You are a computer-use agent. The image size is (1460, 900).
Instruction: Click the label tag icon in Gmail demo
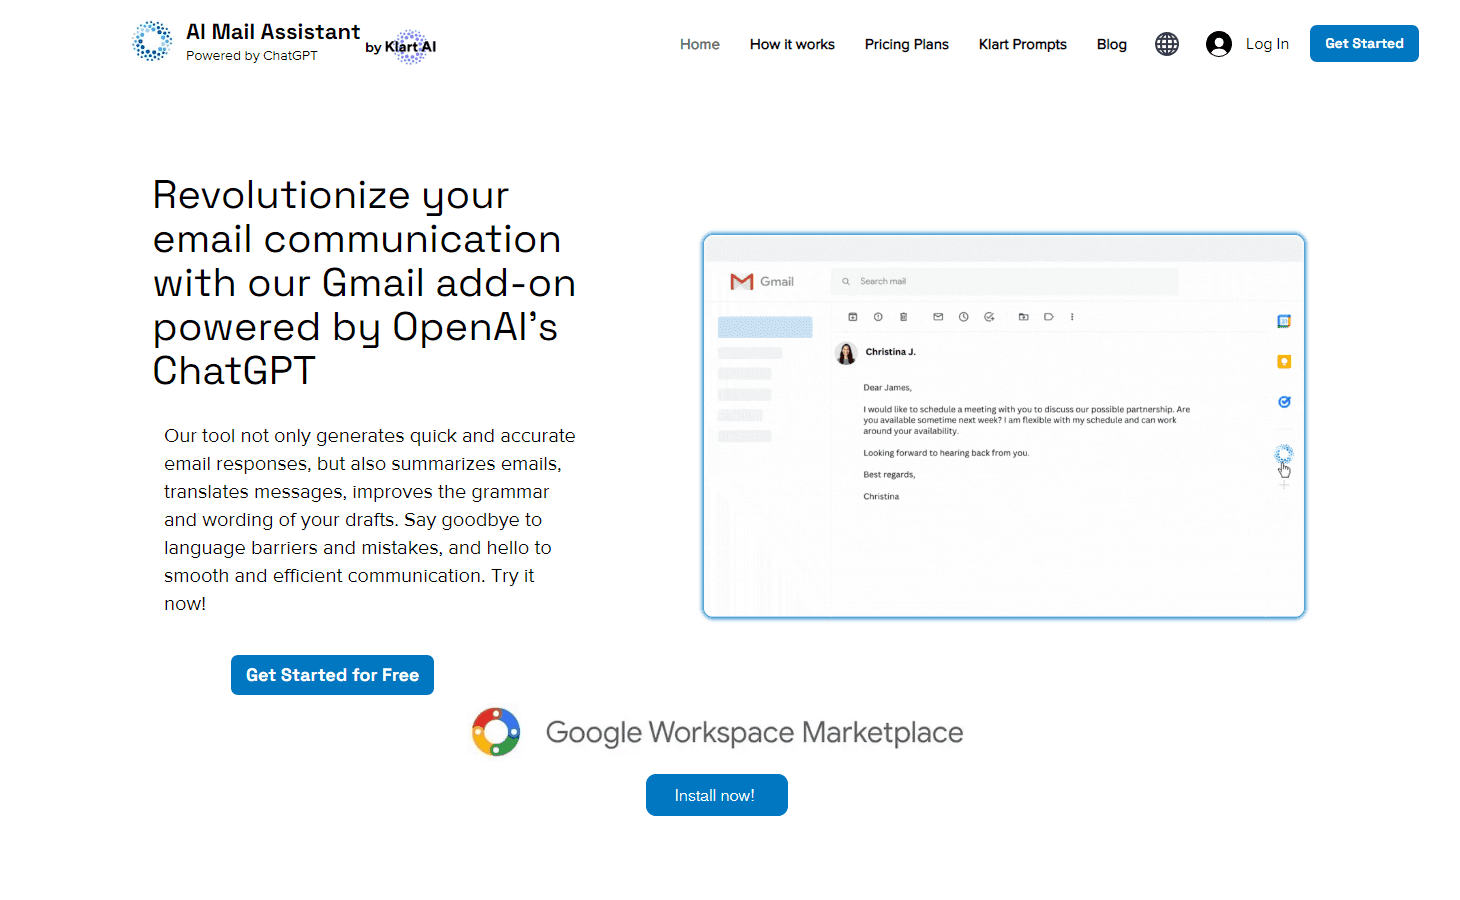1049,317
